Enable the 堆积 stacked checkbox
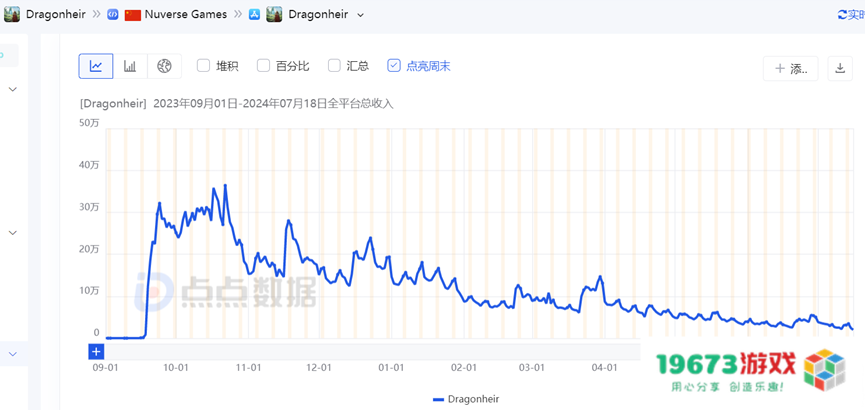Screen dimensions: 865x410 pyautogui.click(x=204, y=66)
